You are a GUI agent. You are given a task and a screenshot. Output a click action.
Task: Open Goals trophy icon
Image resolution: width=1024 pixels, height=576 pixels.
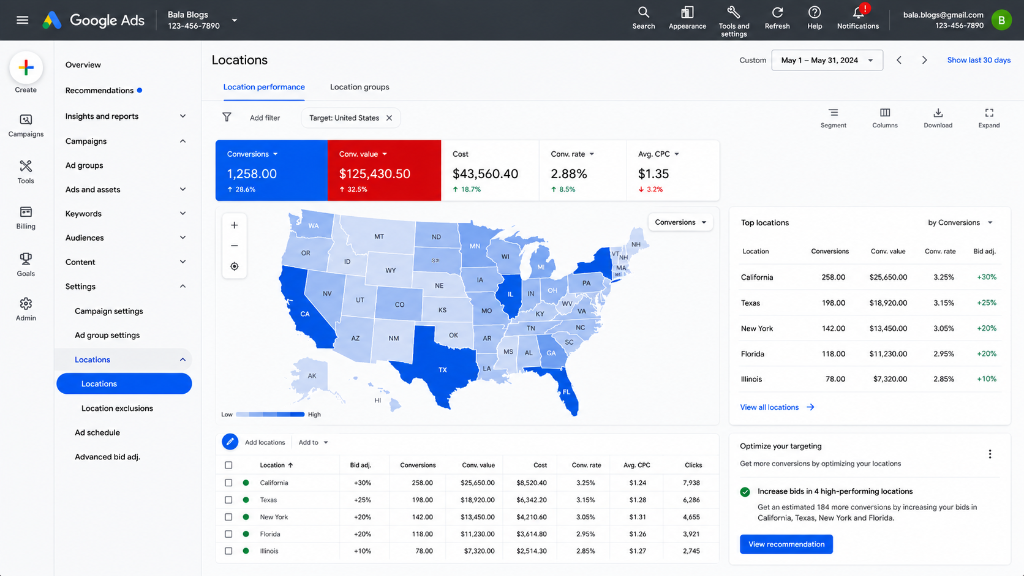click(25, 264)
